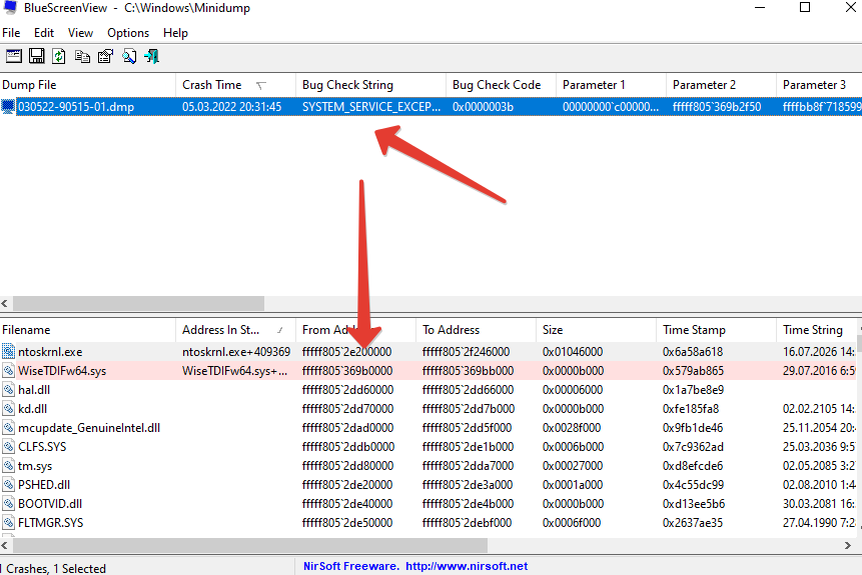Select Parameter 2 value fffff805`369b2f50
Viewport: 862px width, 575px height.
[x=717, y=107]
